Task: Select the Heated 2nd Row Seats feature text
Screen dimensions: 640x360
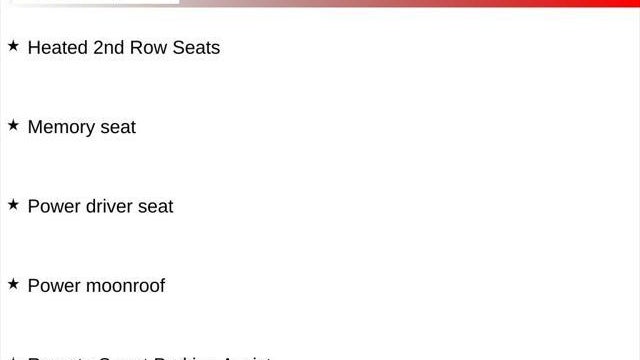Action: [x=124, y=47]
